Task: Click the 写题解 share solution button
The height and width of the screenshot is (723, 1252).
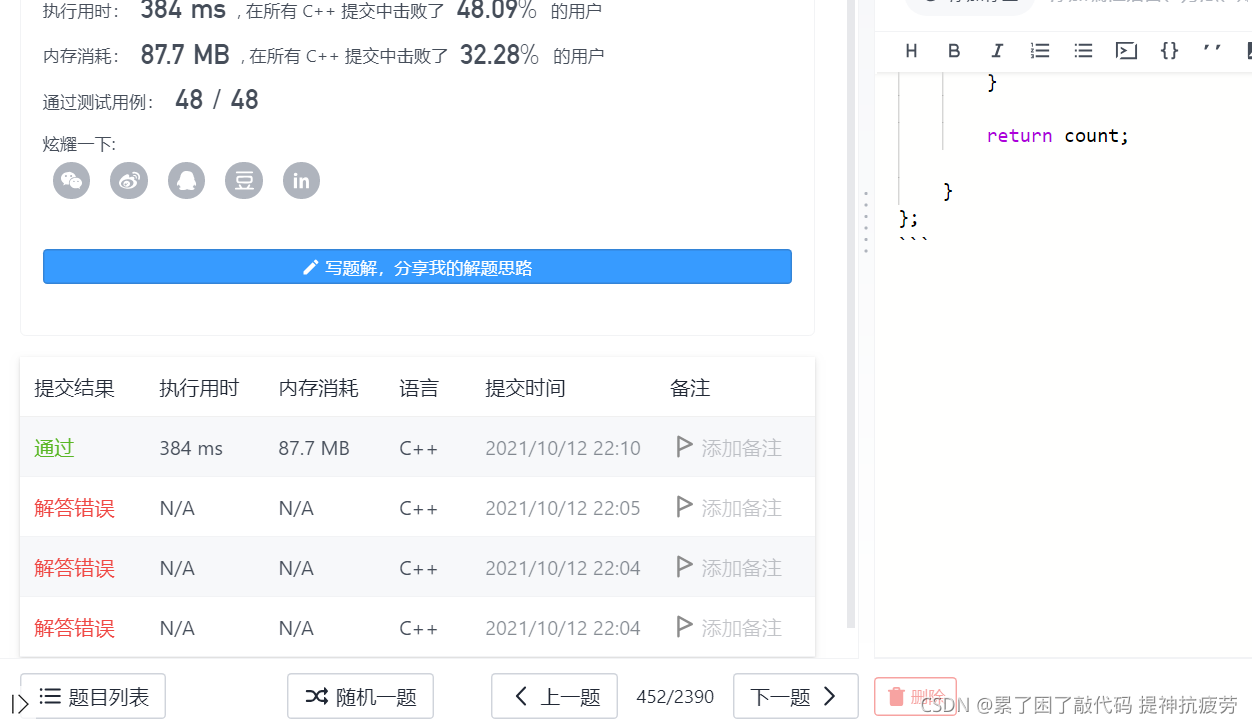Action: pyautogui.click(x=417, y=267)
